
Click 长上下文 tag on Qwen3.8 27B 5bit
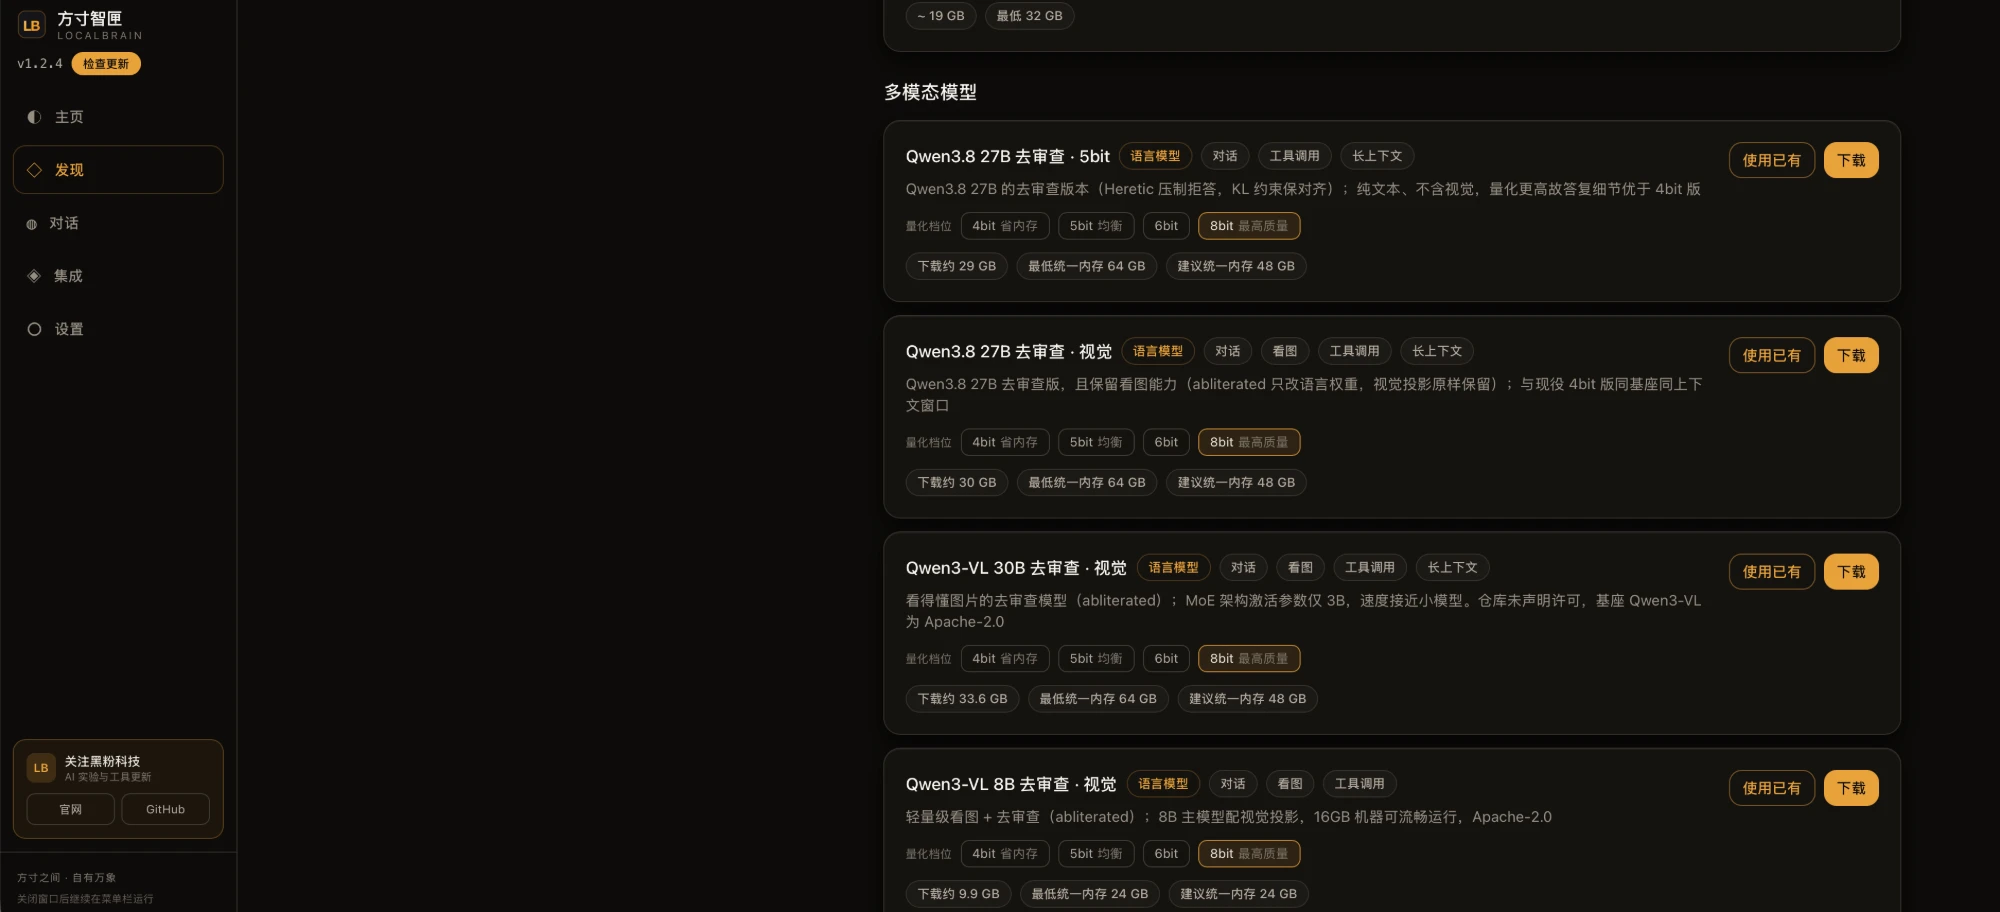click(1377, 156)
